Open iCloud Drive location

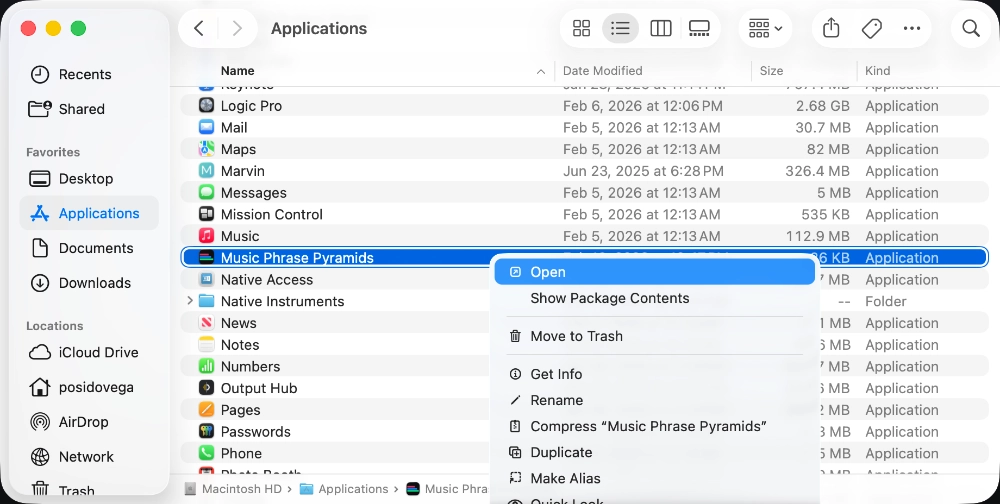[89, 352]
